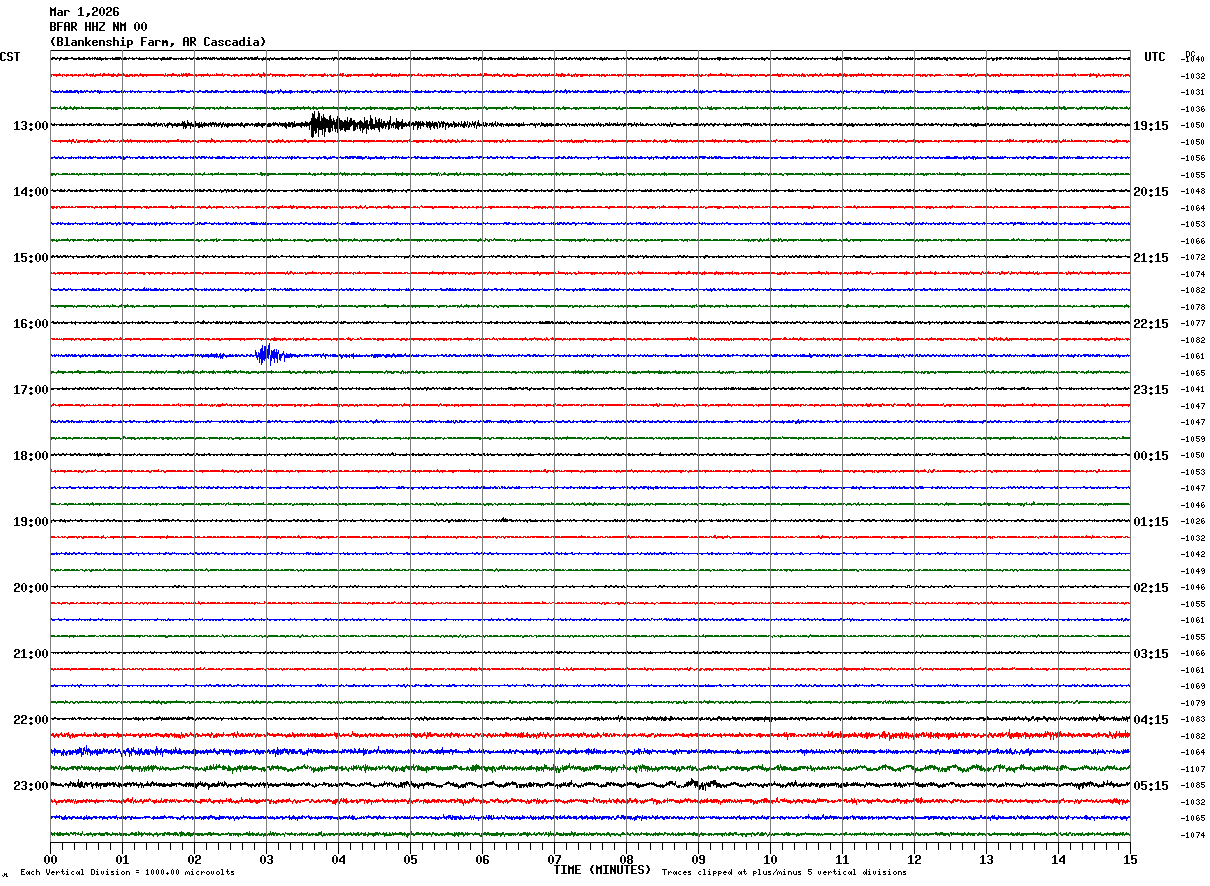Click minute 15 on the time axis
Viewport: 1210px width, 886px height.
[x=1129, y=859]
